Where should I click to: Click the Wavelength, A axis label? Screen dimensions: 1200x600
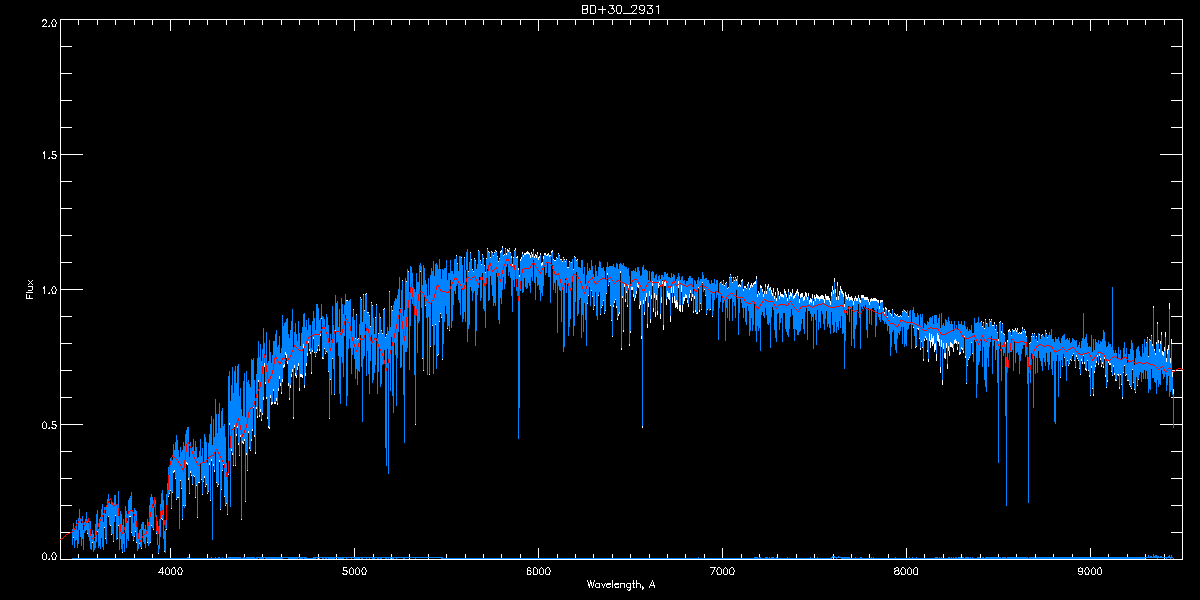tap(620, 584)
